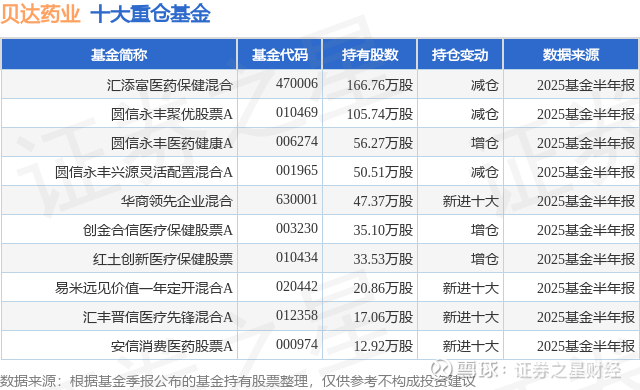Select the 圆信永丰医药健康A row name

pyautogui.click(x=172, y=143)
